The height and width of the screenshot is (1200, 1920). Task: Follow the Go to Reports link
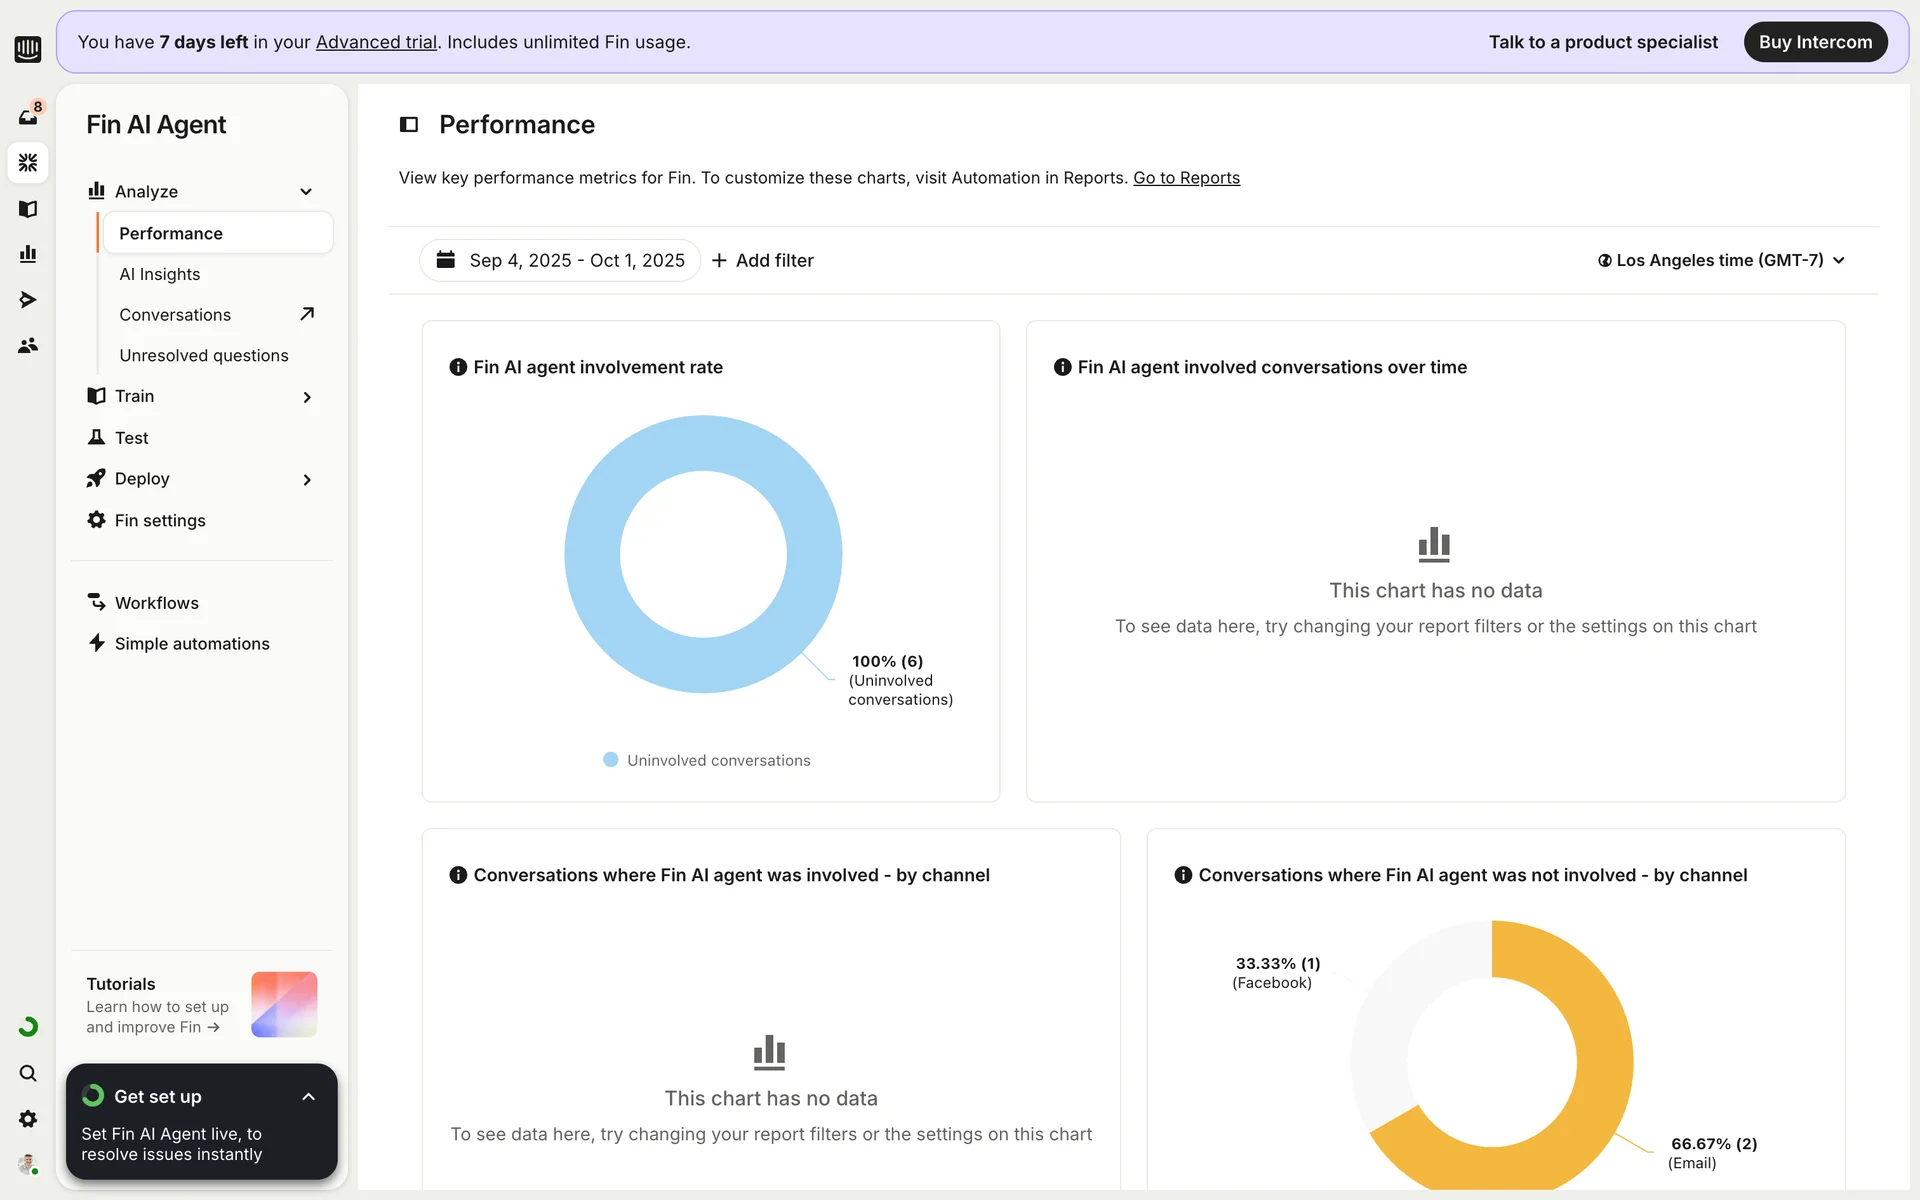click(x=1186, y=178)
